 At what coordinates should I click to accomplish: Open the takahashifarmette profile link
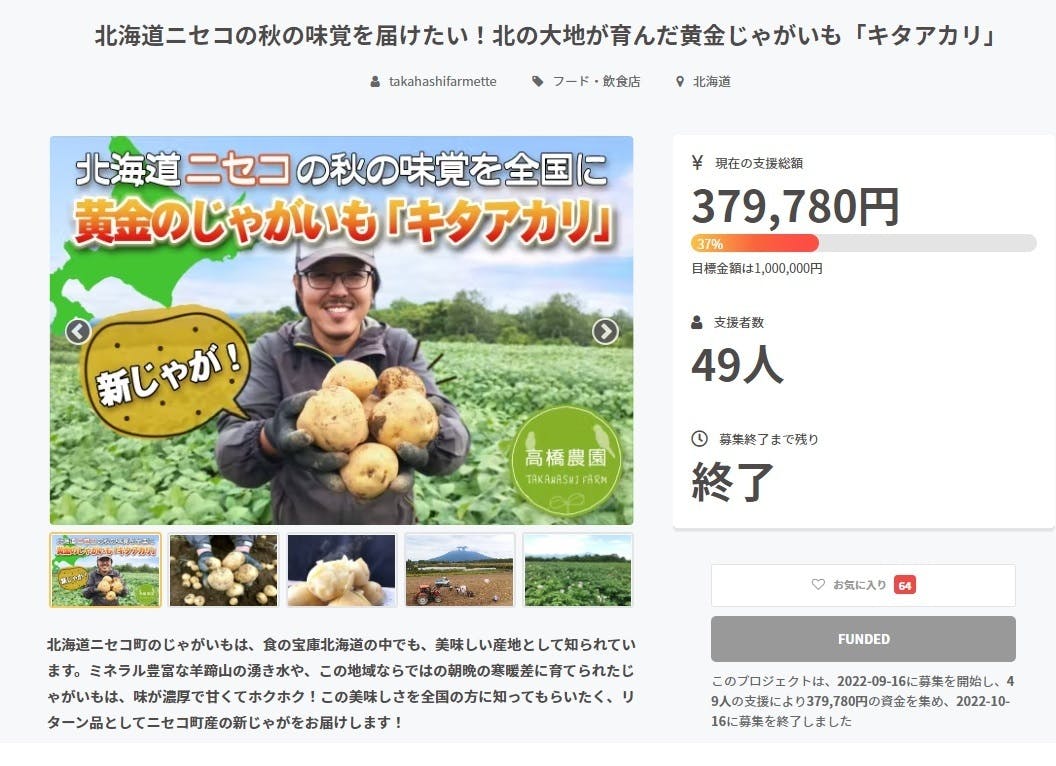pyautogui.click(x=442, y=82)
